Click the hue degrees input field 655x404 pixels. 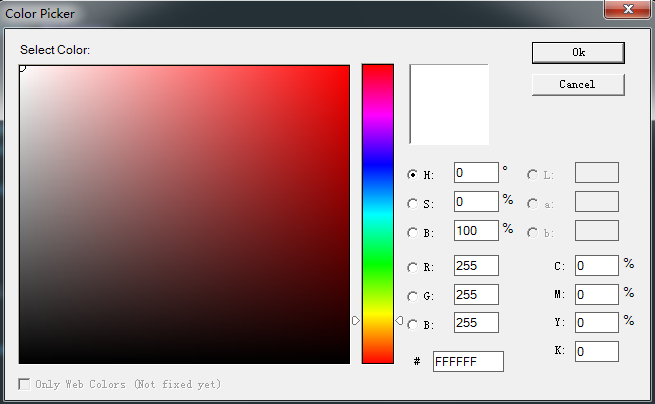[476, 173]
